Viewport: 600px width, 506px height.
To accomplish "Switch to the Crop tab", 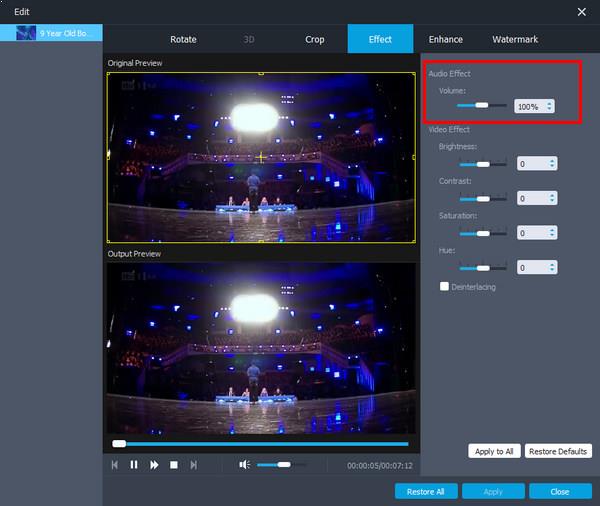I will click(314, 39).
